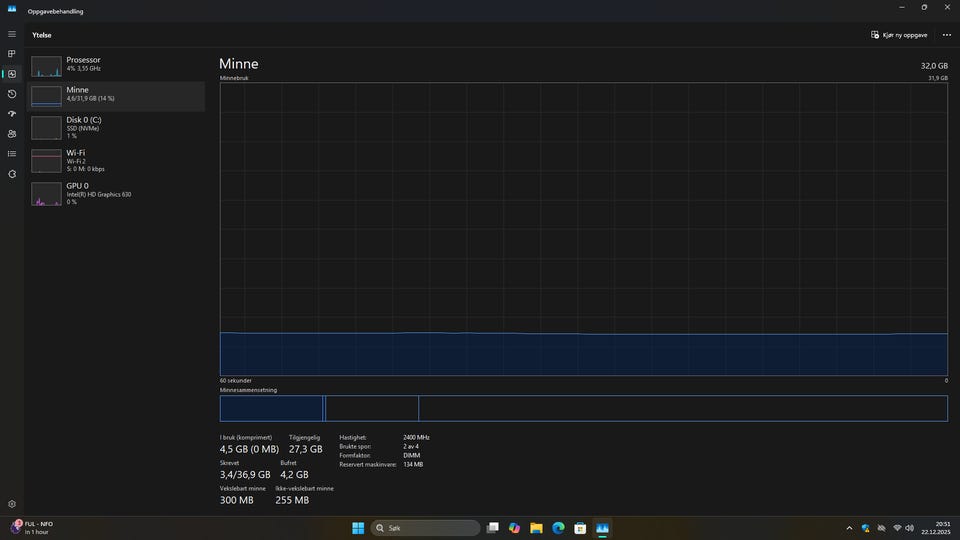Open the three-dot more options menu
The width and height of the screenshot is (960, 540).
click(946, 35)
